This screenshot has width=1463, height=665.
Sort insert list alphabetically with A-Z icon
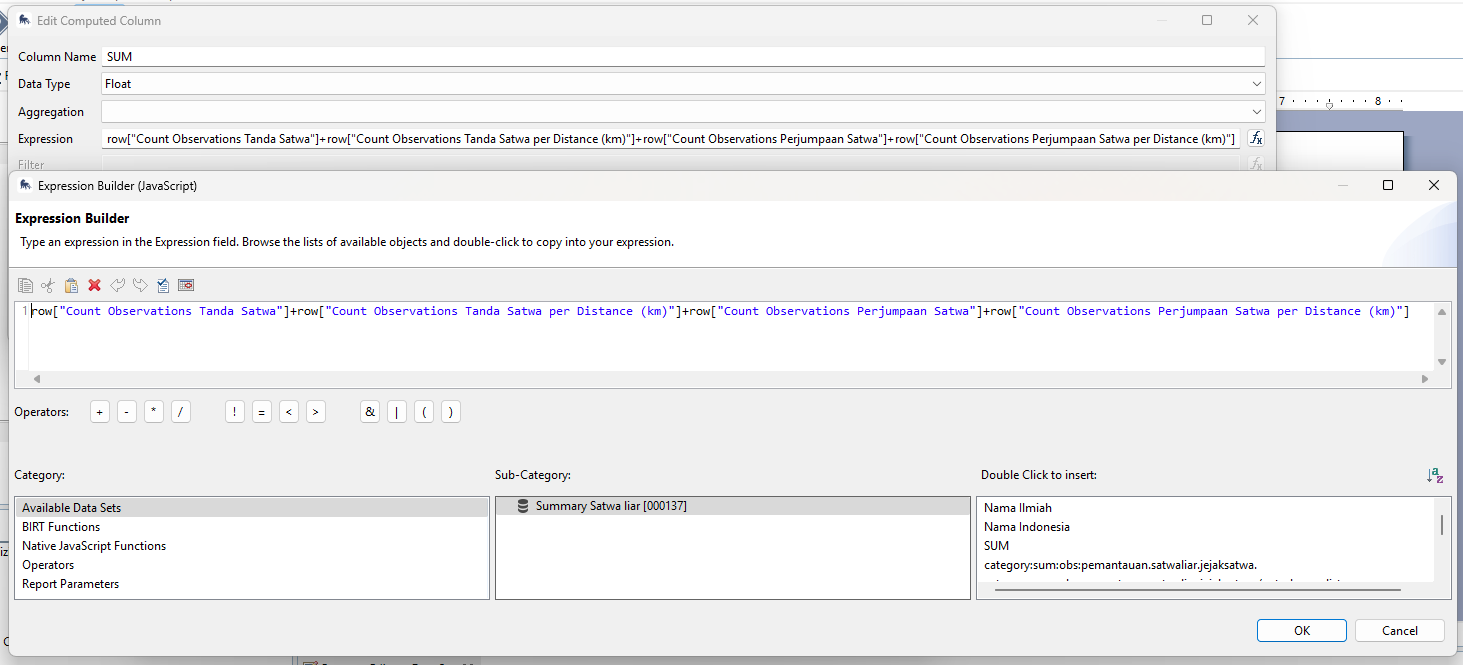tap(1434, 476)
